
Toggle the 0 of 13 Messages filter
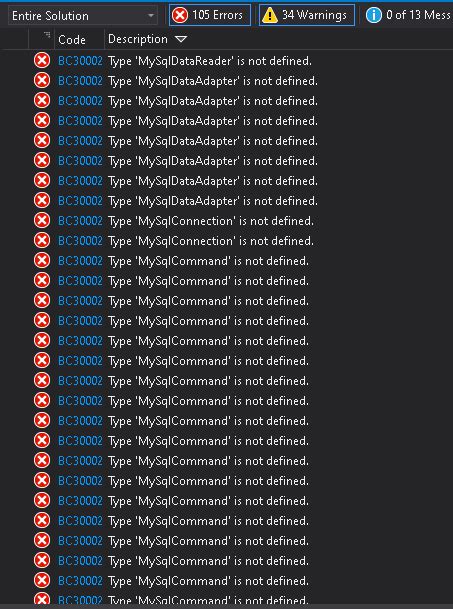(x=408, y=15)
